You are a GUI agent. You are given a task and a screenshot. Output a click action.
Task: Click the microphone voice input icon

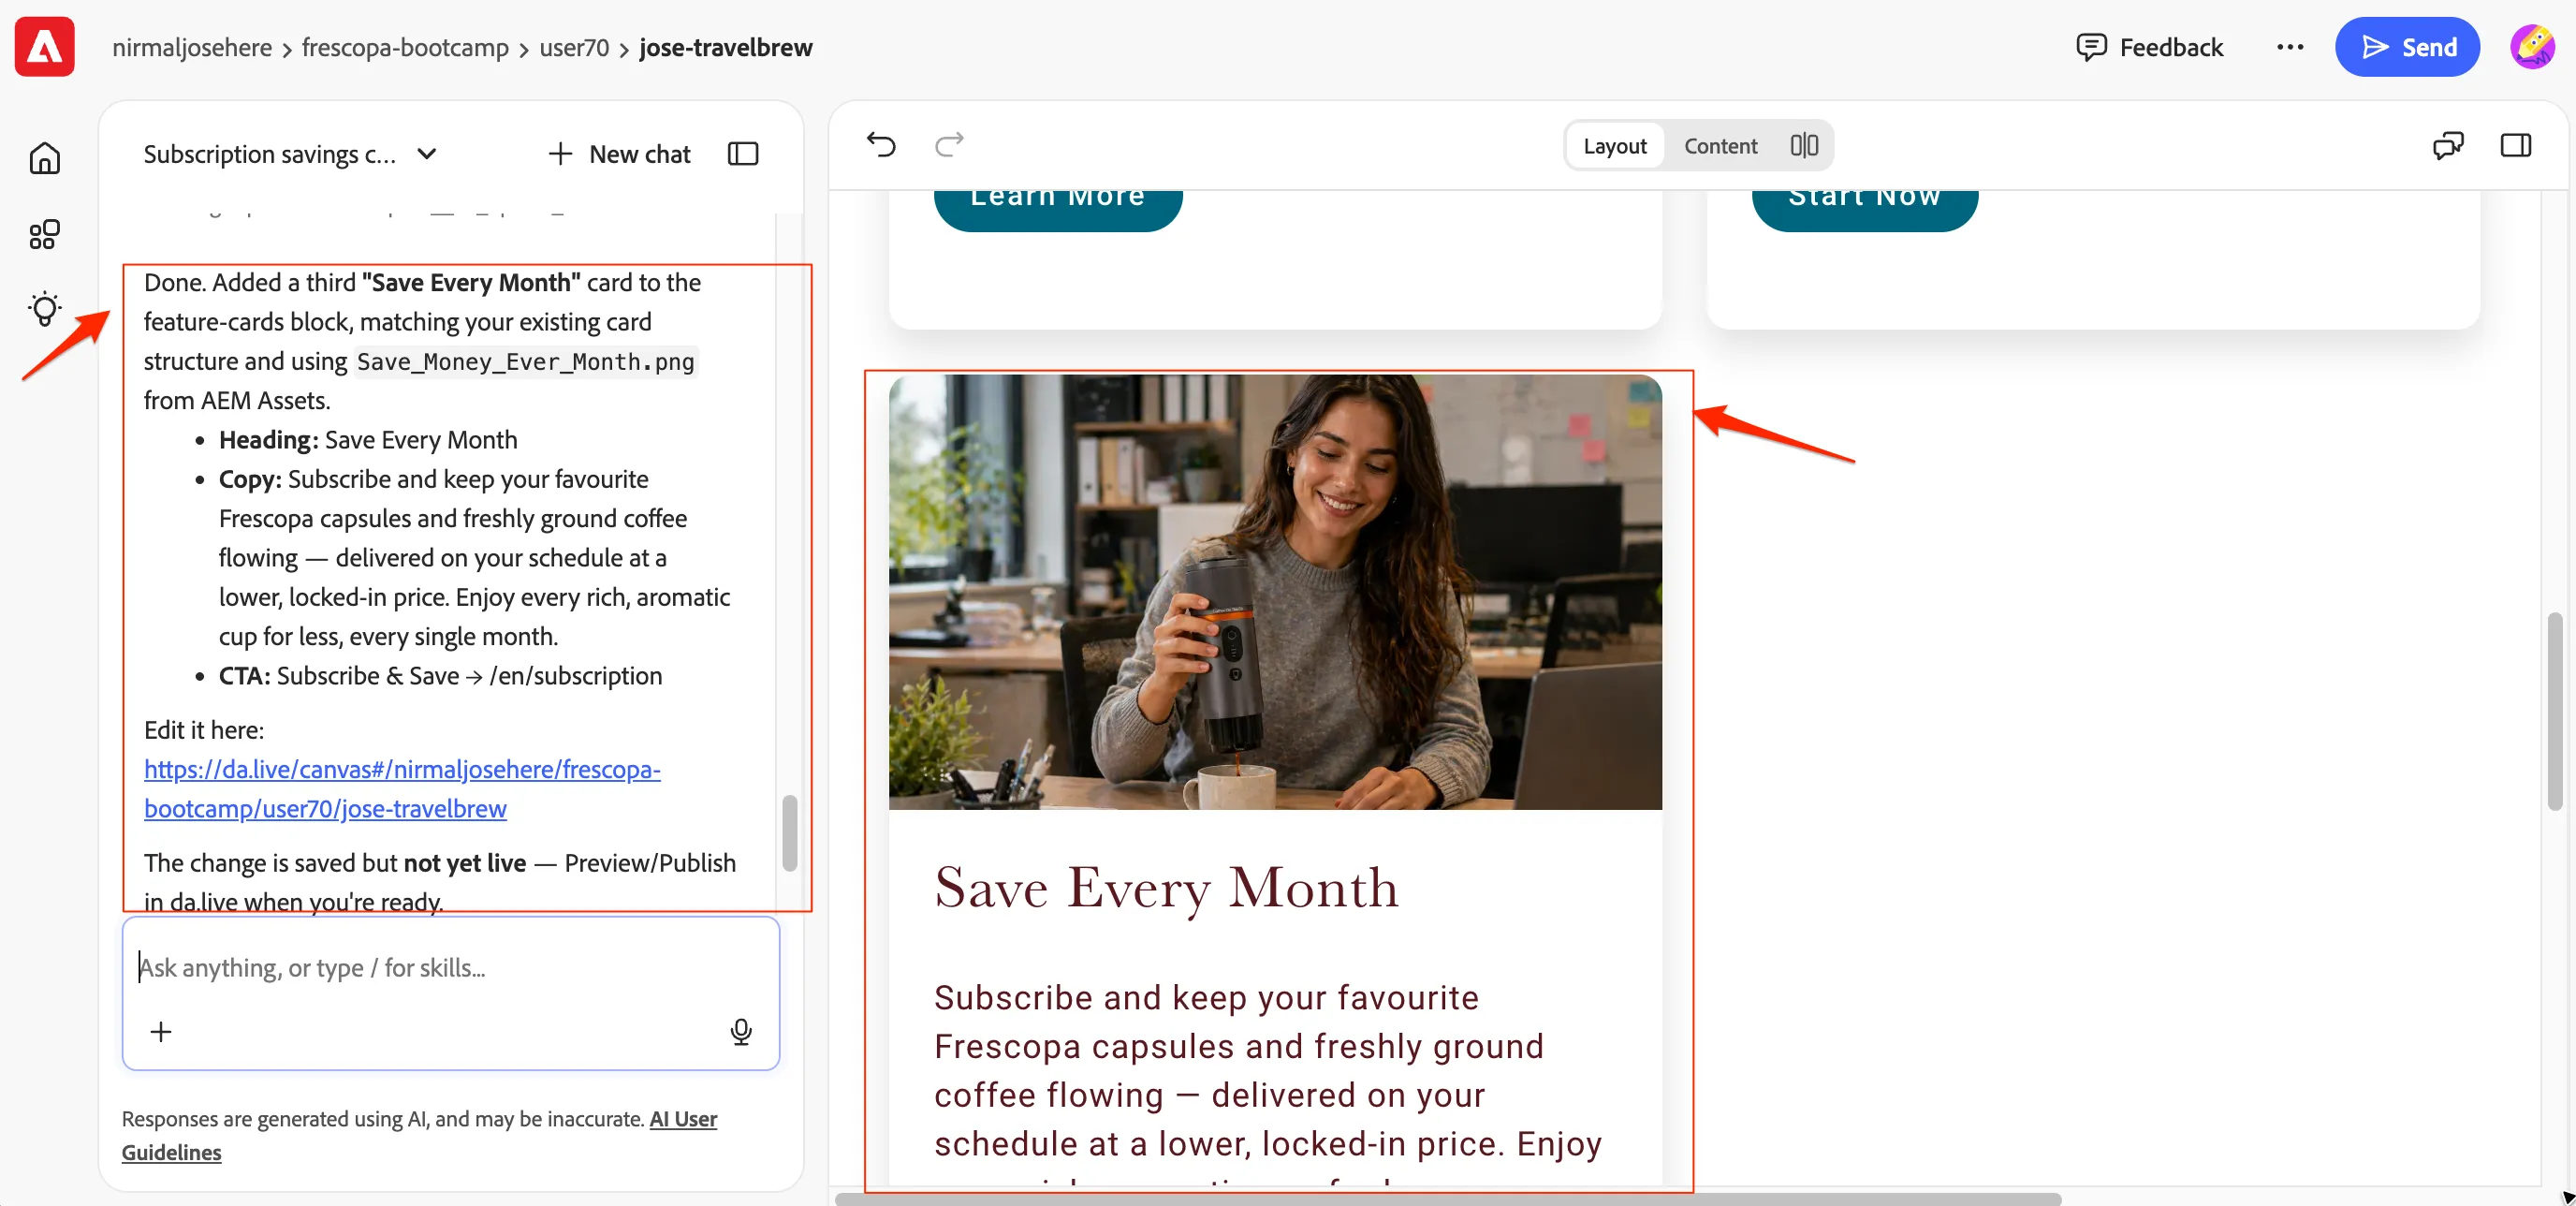[x=741, y=1031]
